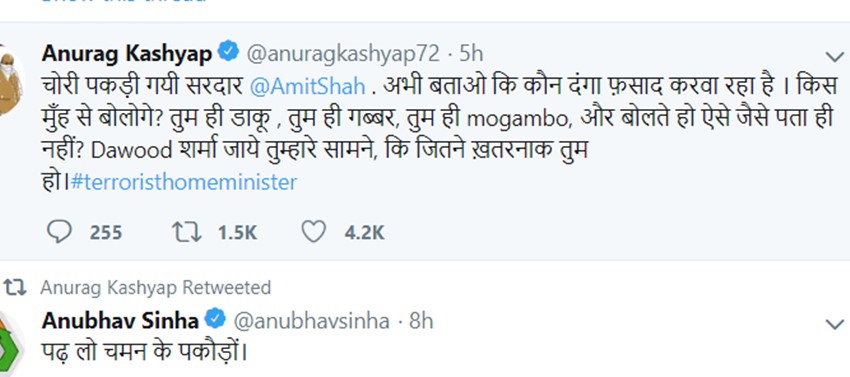Click the 5h timestamp on the tweet
The height and width of the screenshot is (377, 850).
coord(471,53)
